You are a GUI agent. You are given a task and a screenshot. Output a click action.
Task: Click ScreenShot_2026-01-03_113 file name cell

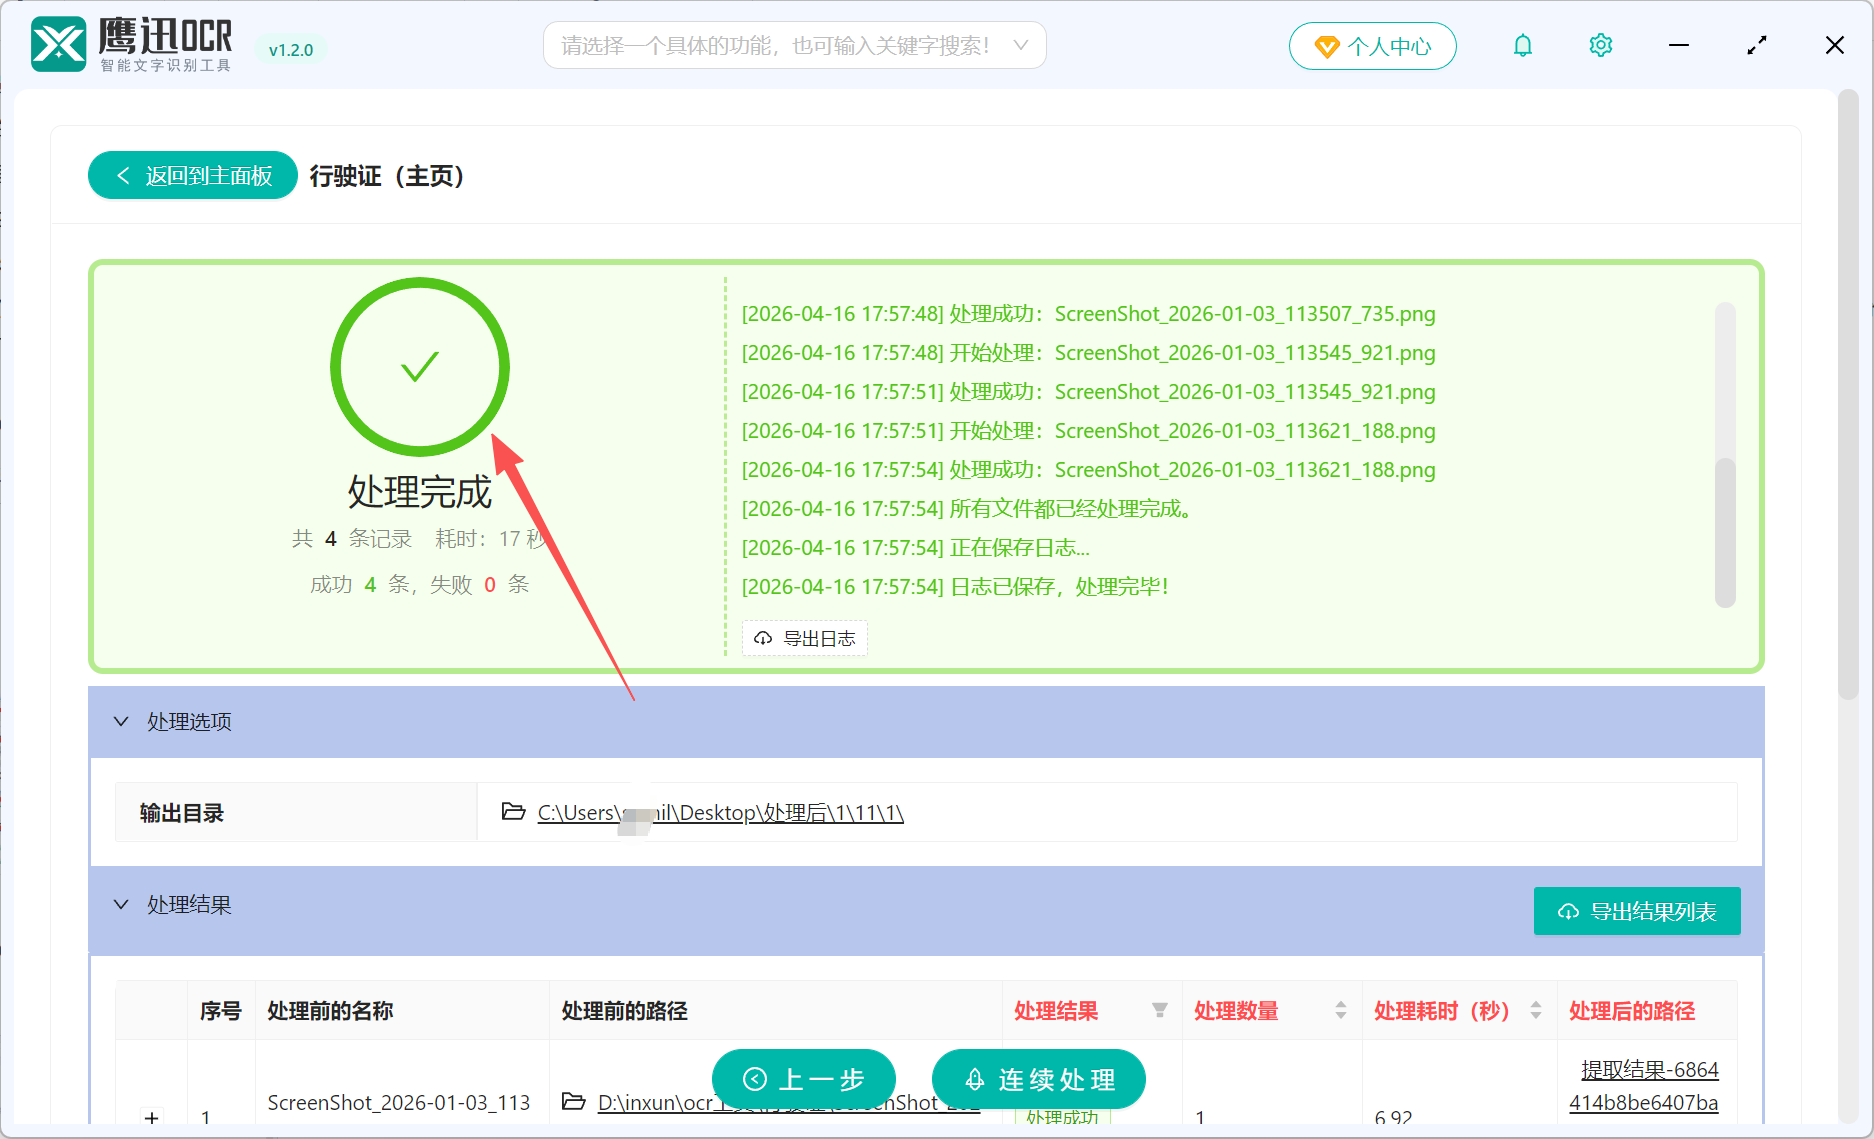[399, 1102]
